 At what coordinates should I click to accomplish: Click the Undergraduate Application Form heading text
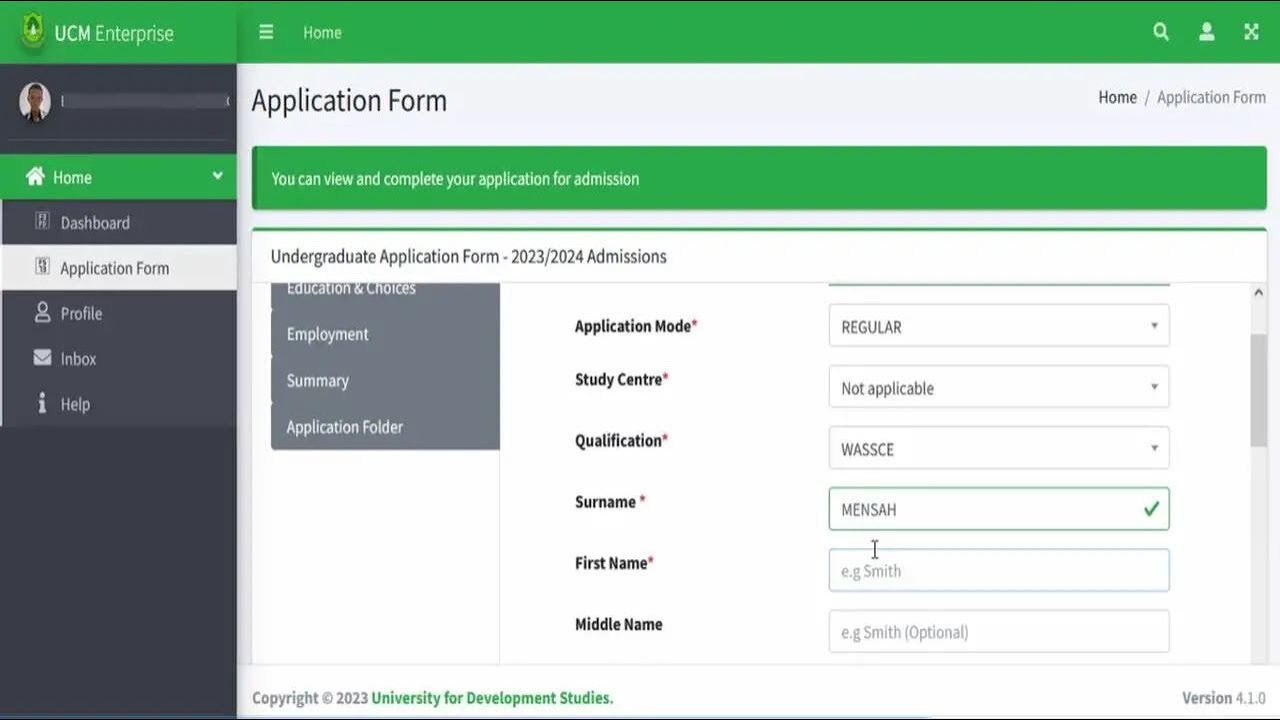[x=468, y=256]
